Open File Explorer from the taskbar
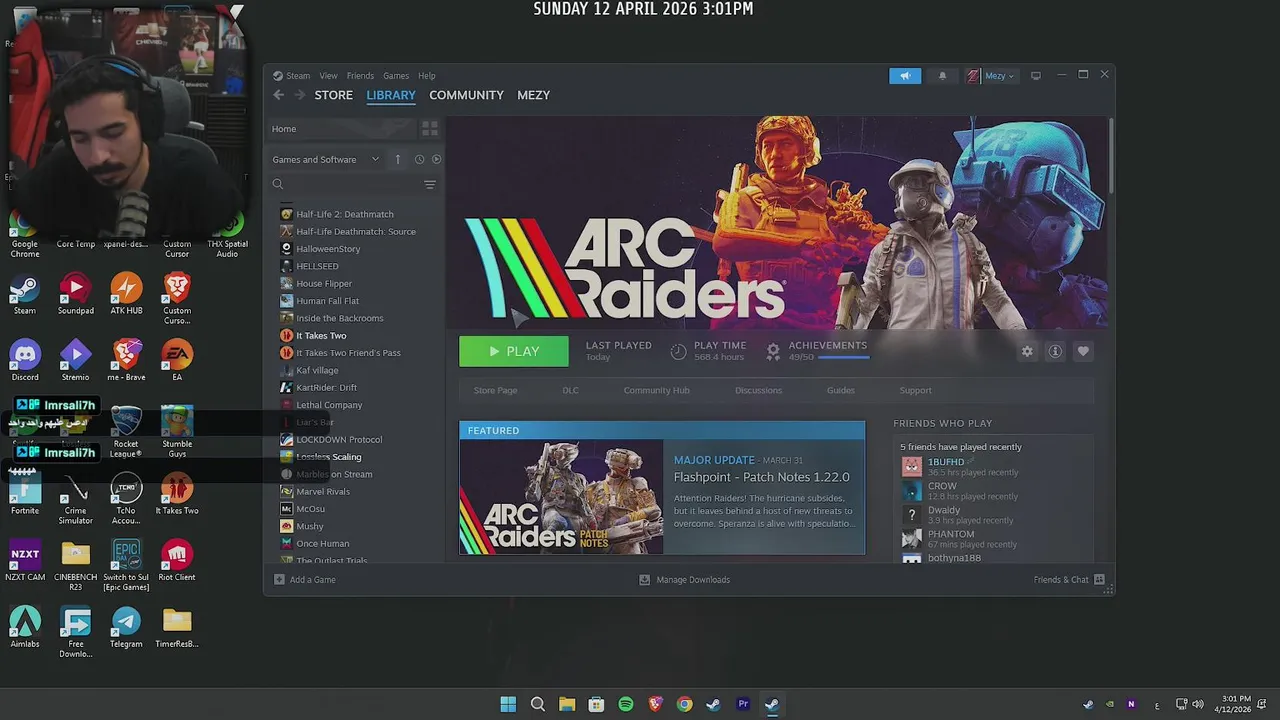The image size is (1280, 720). point(567,704)
